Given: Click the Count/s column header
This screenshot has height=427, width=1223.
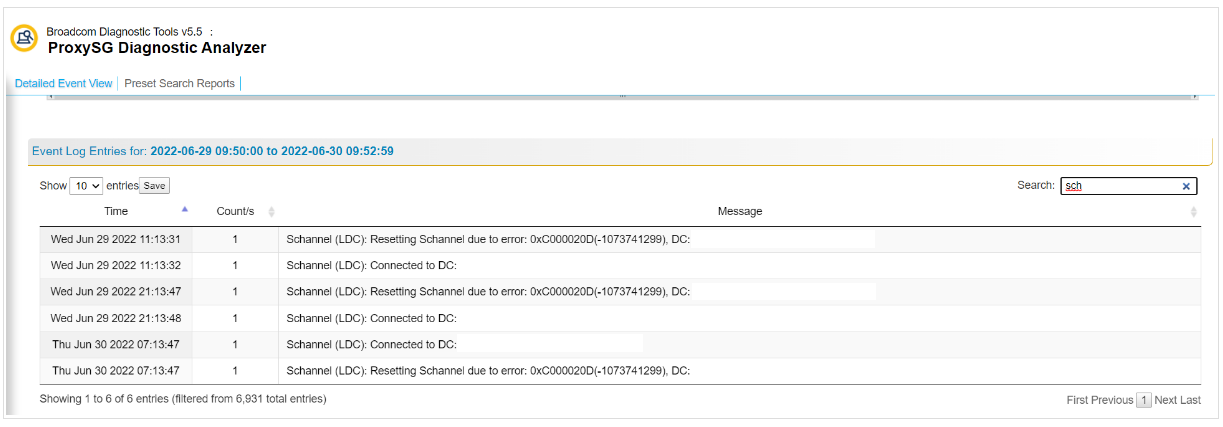Looking at the screenshot, I should pyautogui.click(x=235, y=212).
